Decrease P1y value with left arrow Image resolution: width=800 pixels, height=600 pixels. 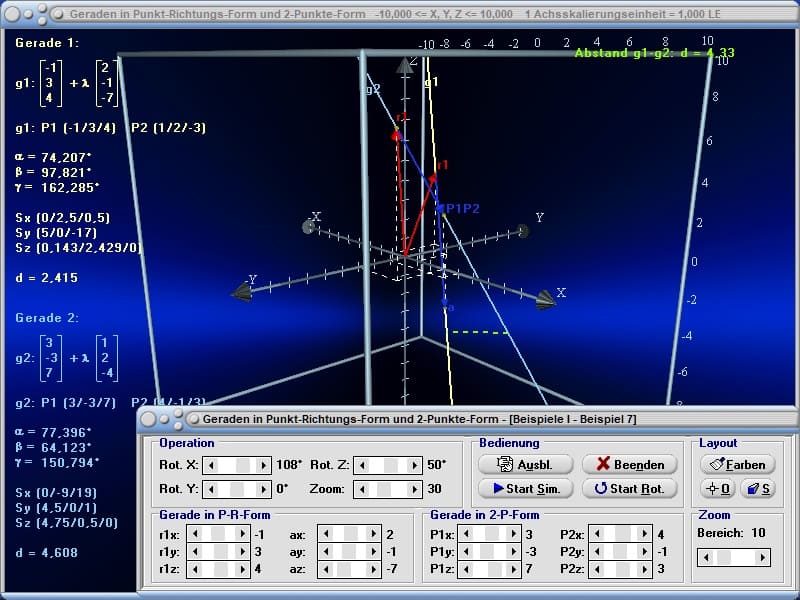coord(466,552)
